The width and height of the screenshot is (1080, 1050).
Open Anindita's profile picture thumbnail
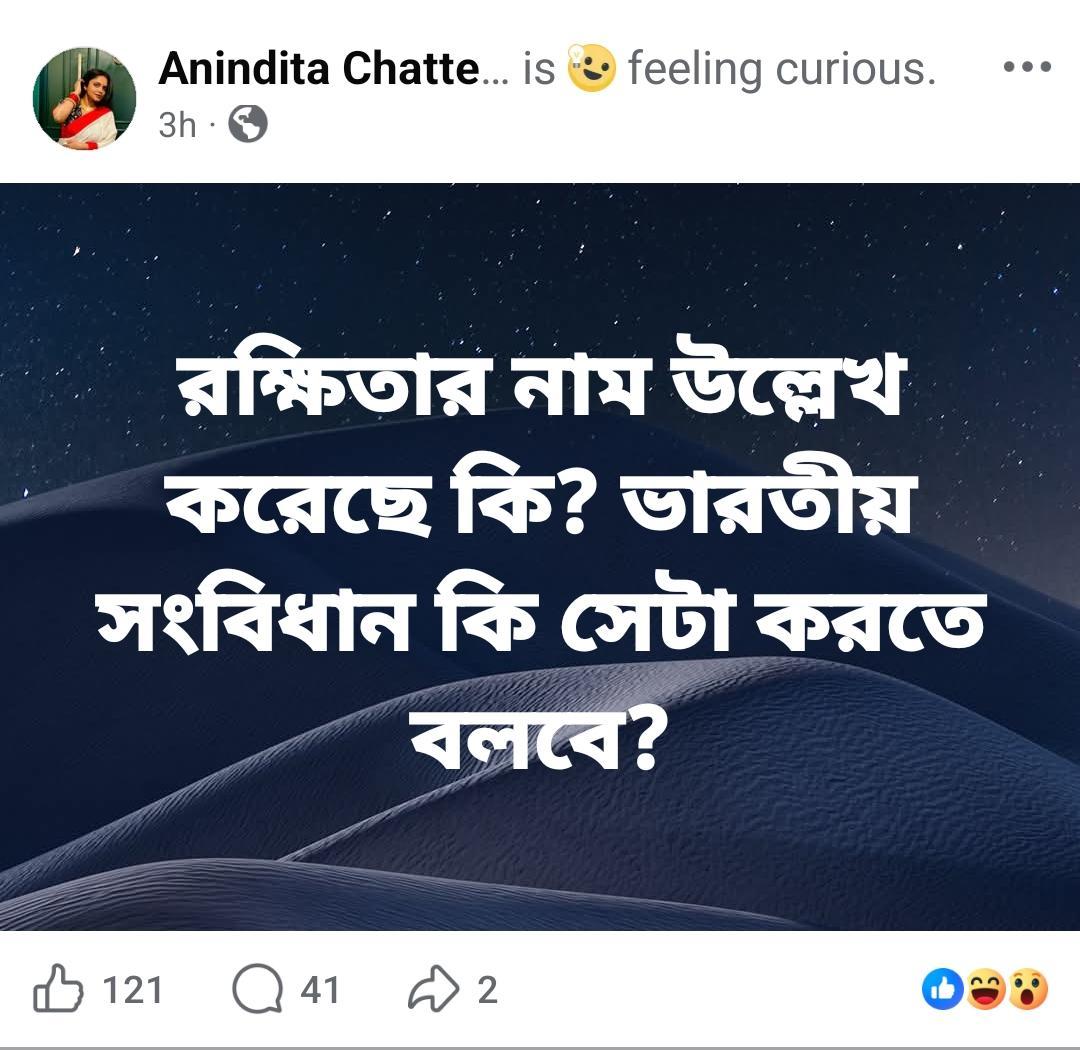coord(86,97)
